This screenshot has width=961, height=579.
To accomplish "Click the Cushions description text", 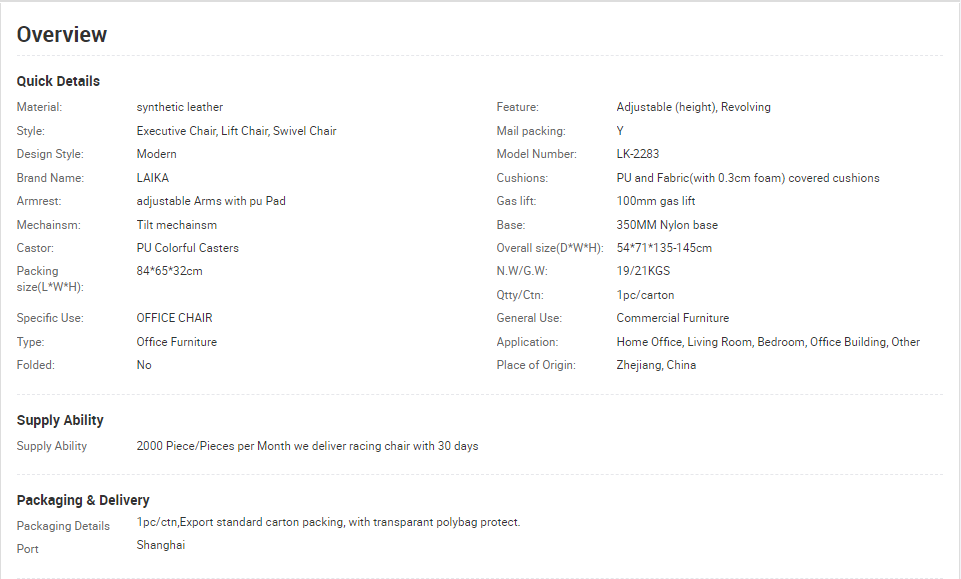I will pyautogui.click(x=748, y=178).
